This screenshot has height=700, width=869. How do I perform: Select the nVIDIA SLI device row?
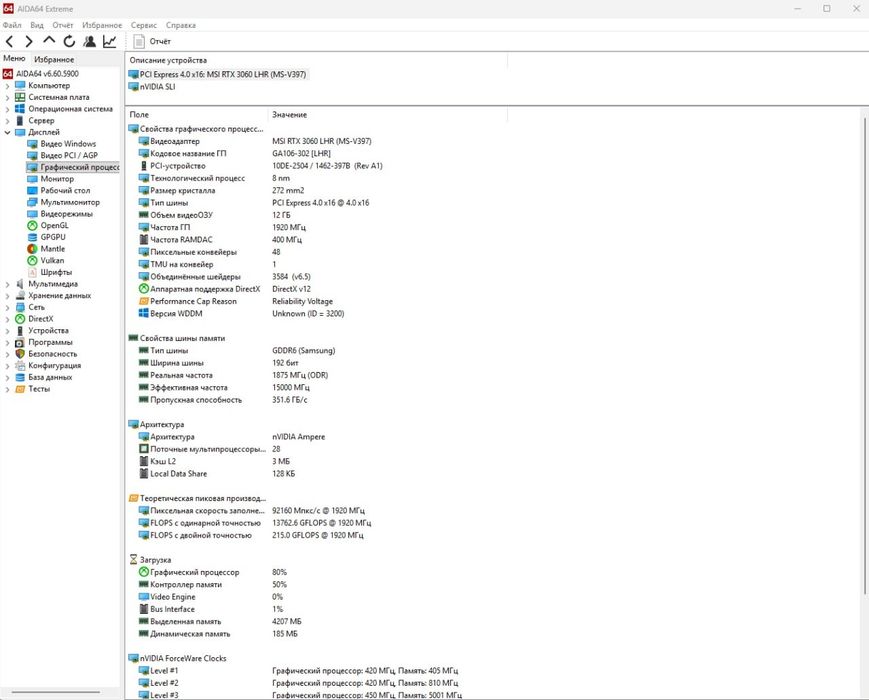pyautogui.click(x=152, y=86)
